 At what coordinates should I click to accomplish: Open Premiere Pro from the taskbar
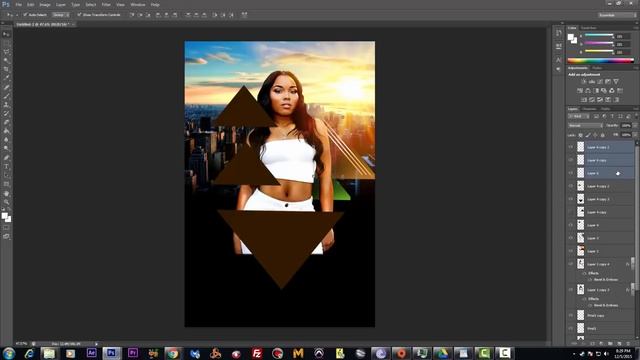pos(133,353)
